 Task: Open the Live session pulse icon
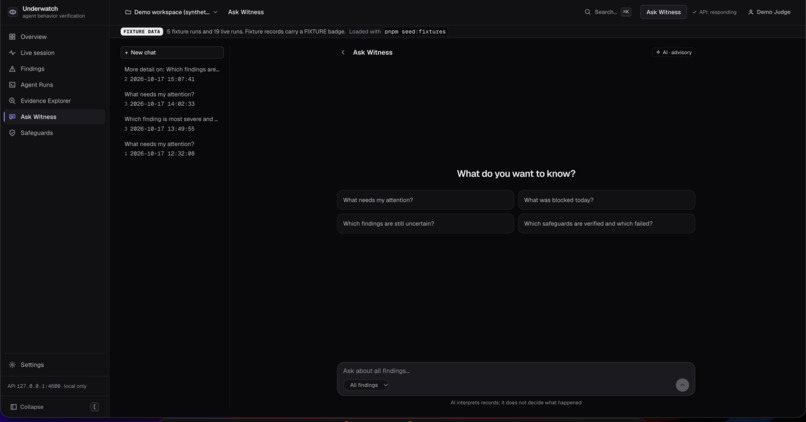click(12, 53)
